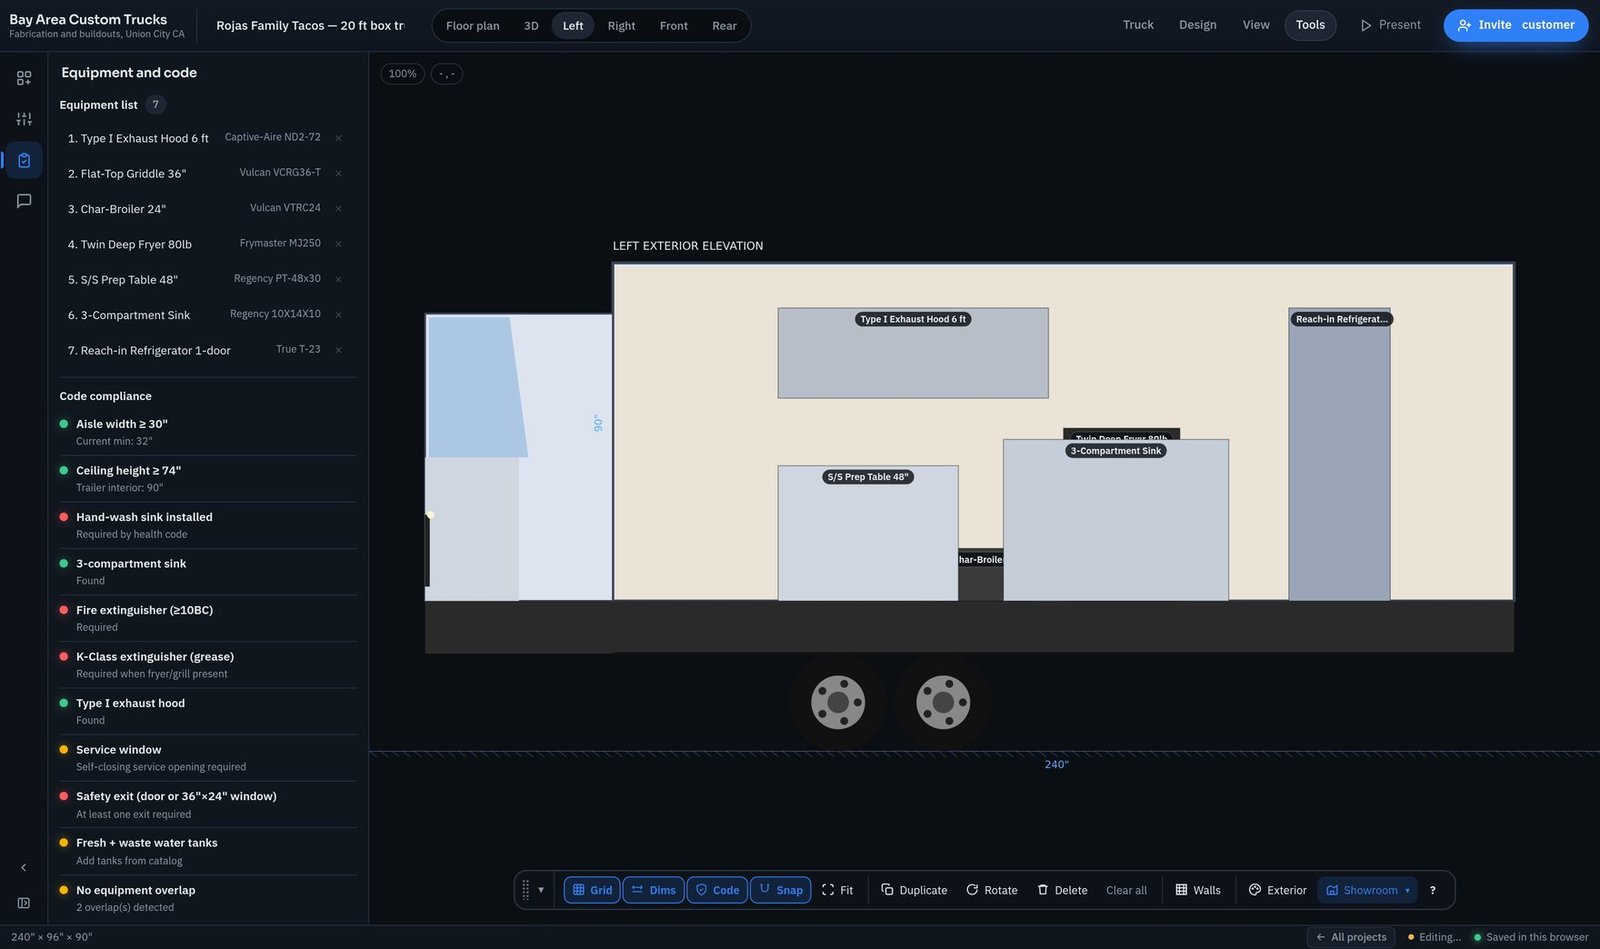Image resolution: width=1600 pixels, height=949 pixels.
Task: Remove Twin Deep Fryer 80lb entry
Action: coord(339,244)
